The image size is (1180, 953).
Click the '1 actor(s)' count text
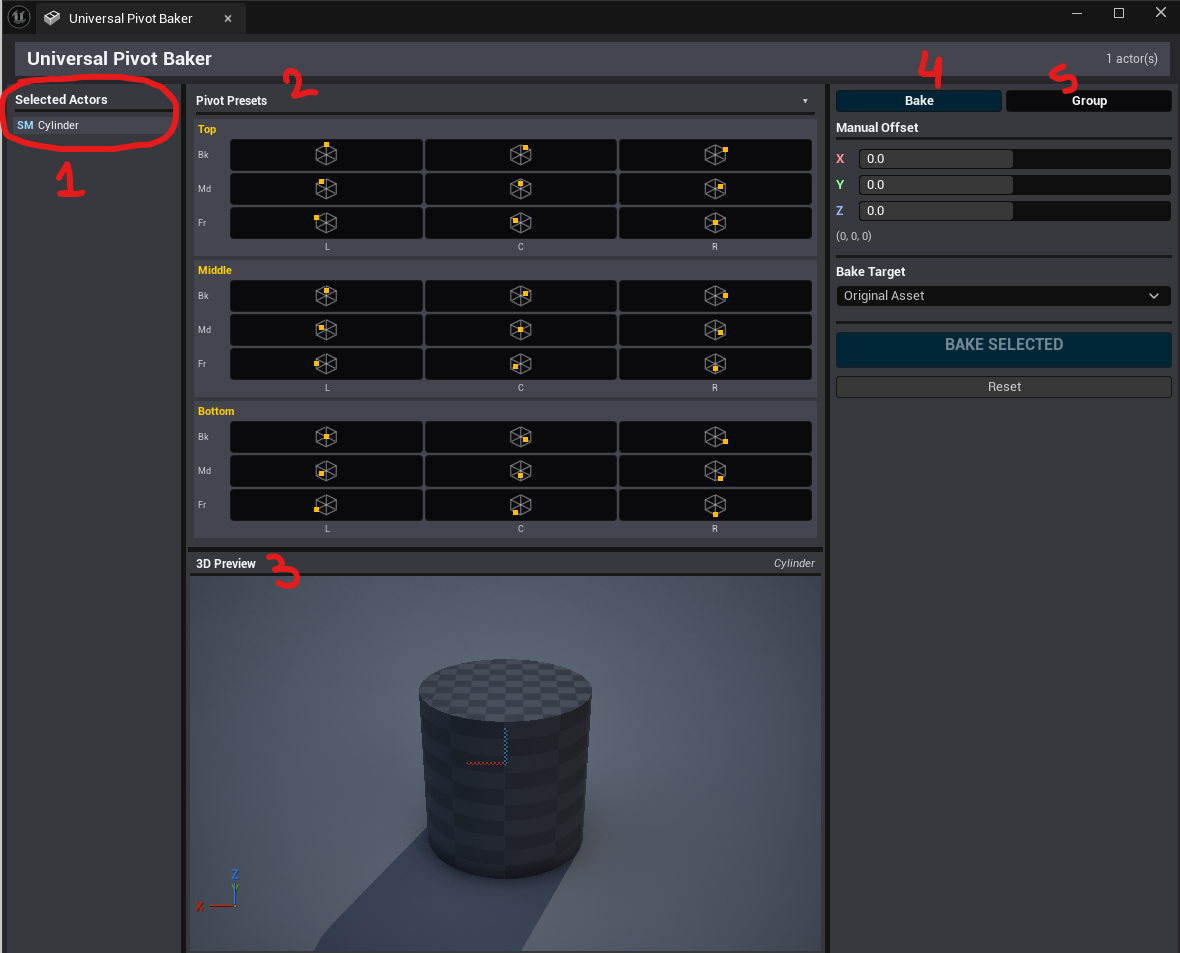[1131, 59]
